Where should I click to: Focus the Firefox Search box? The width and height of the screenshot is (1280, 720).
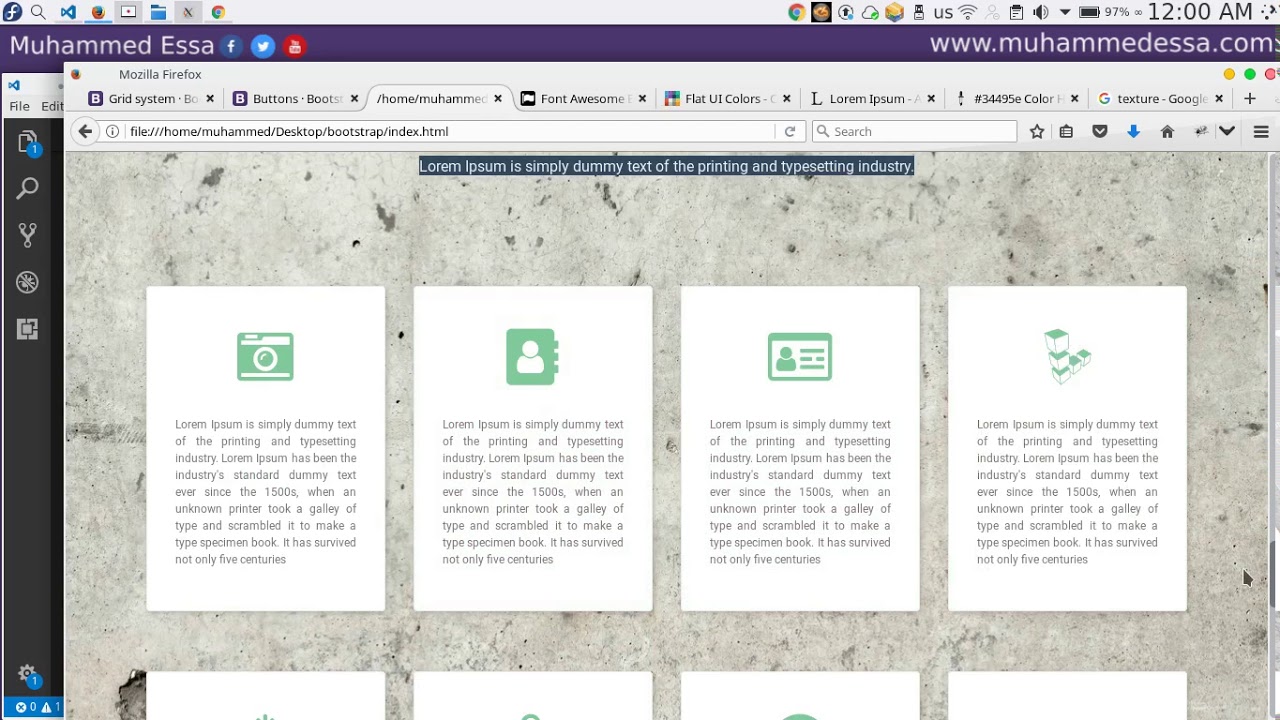point(914,131)
